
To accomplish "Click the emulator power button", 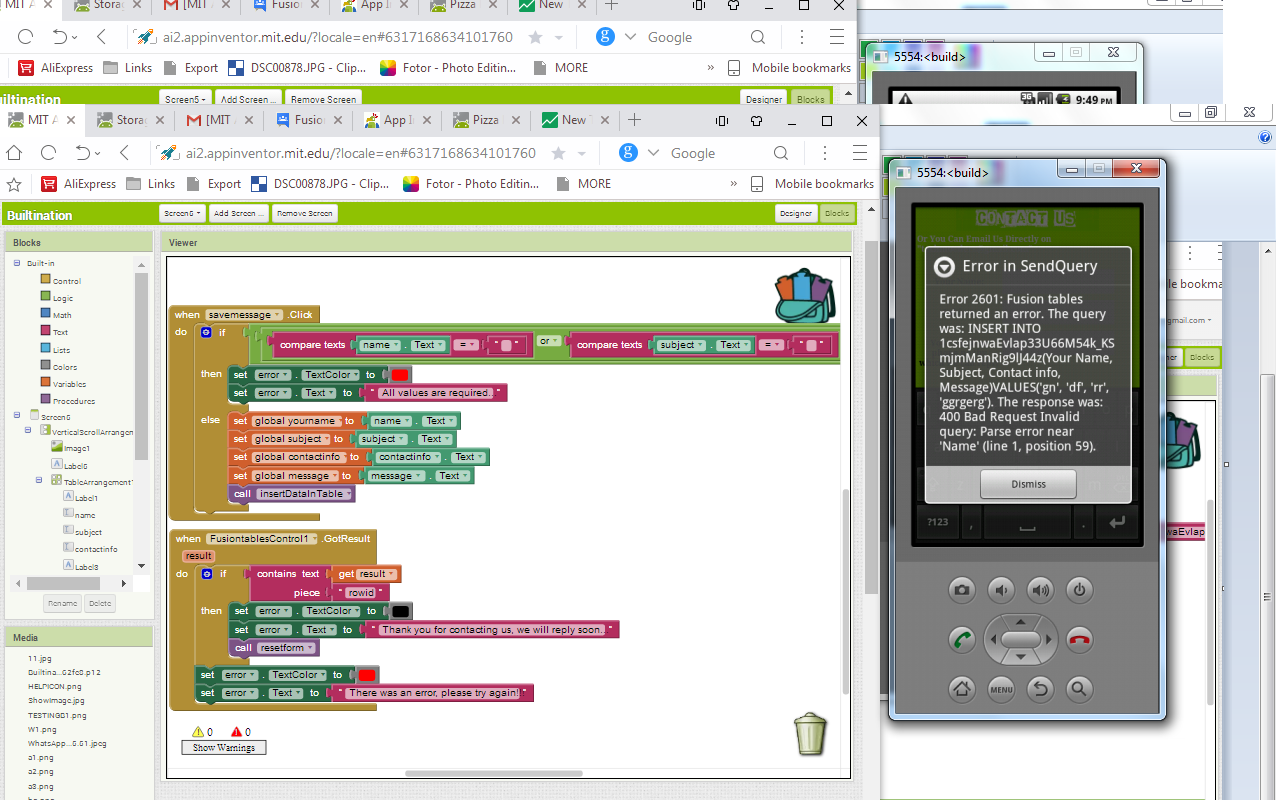I will 1079,590.
